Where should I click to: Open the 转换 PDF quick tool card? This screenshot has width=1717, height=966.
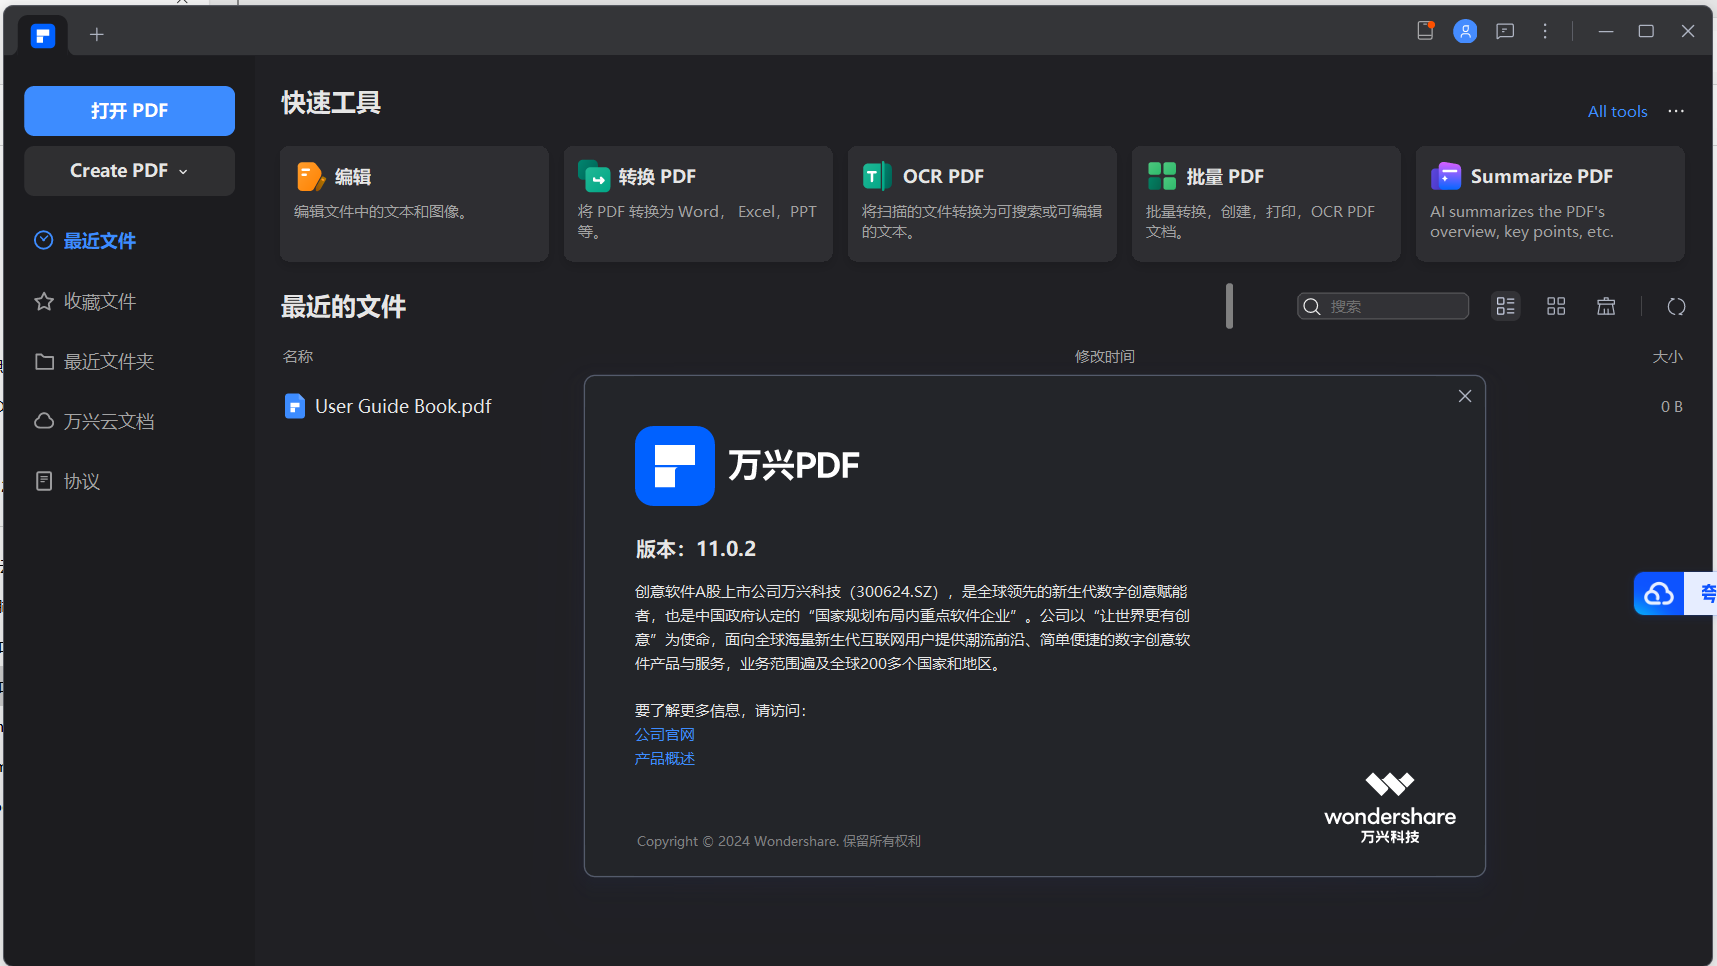[698, 204]
